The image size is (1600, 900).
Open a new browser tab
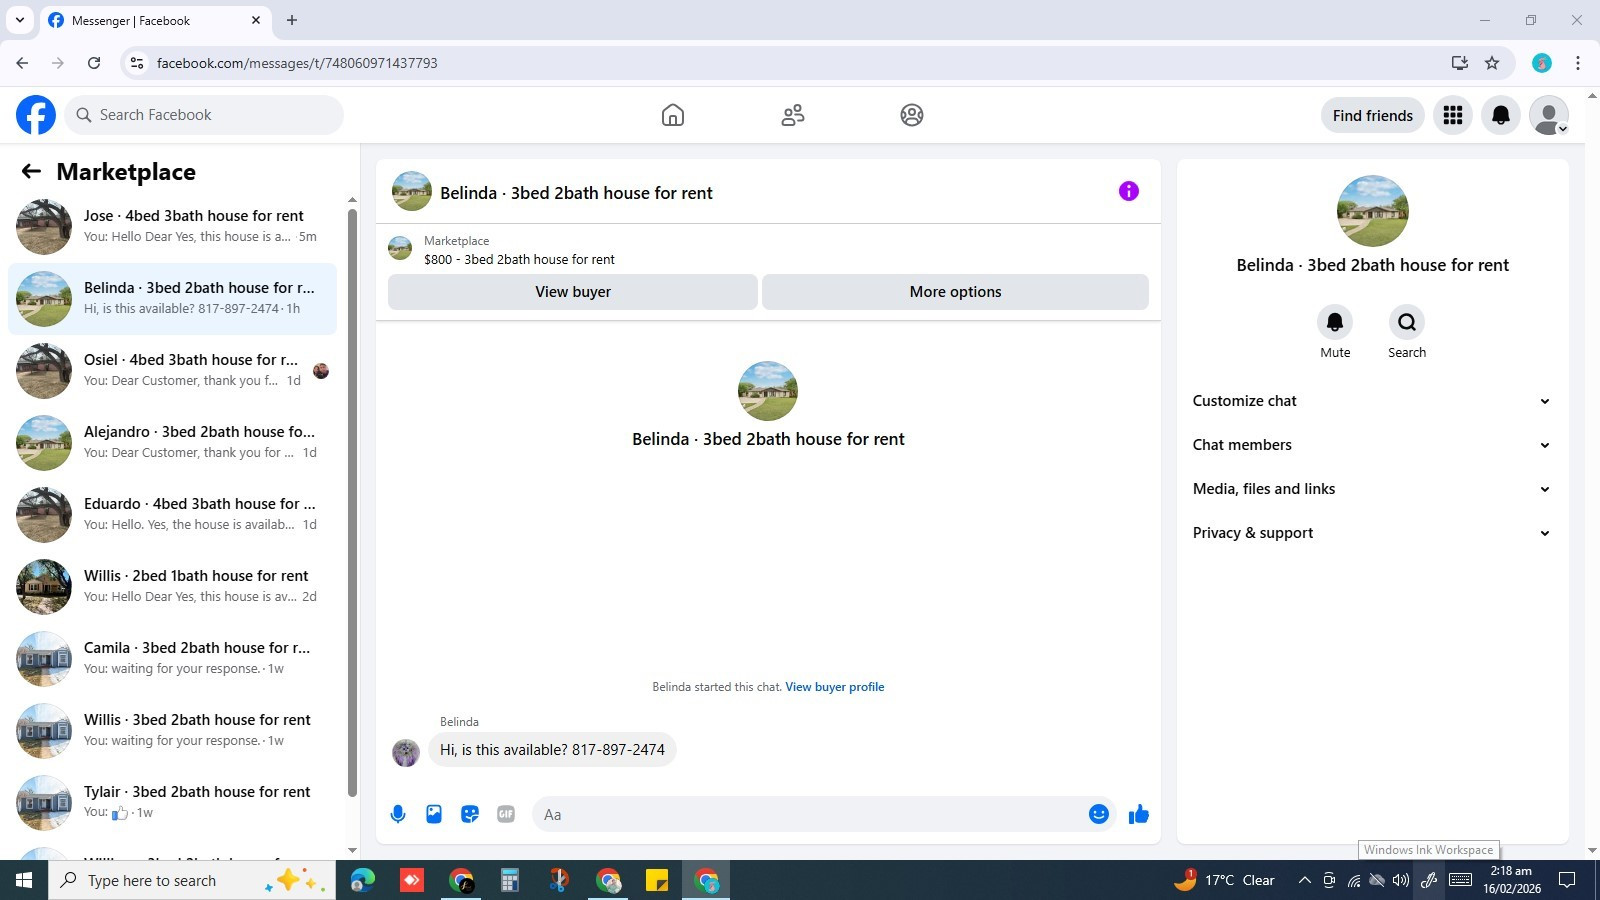point(292,20)
